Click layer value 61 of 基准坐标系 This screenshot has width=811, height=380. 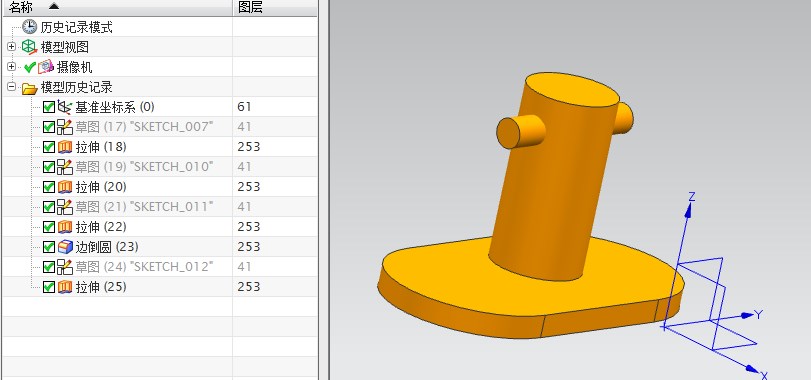pyautogui.click(x=244, y=107)
